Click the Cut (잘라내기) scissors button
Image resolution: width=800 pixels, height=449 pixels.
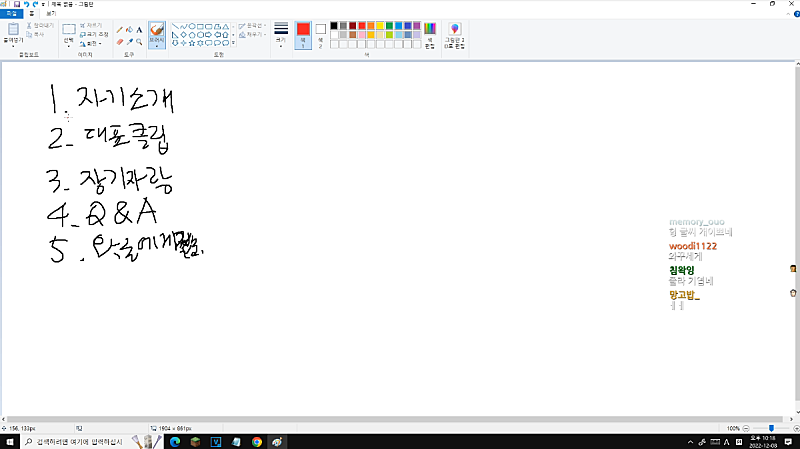click(x=40, y=25)
